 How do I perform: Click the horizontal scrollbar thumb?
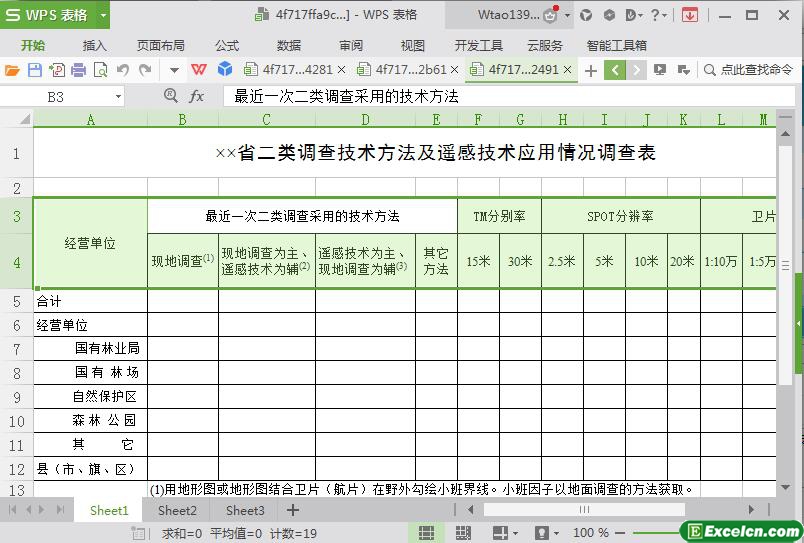(x=584, y=510)
